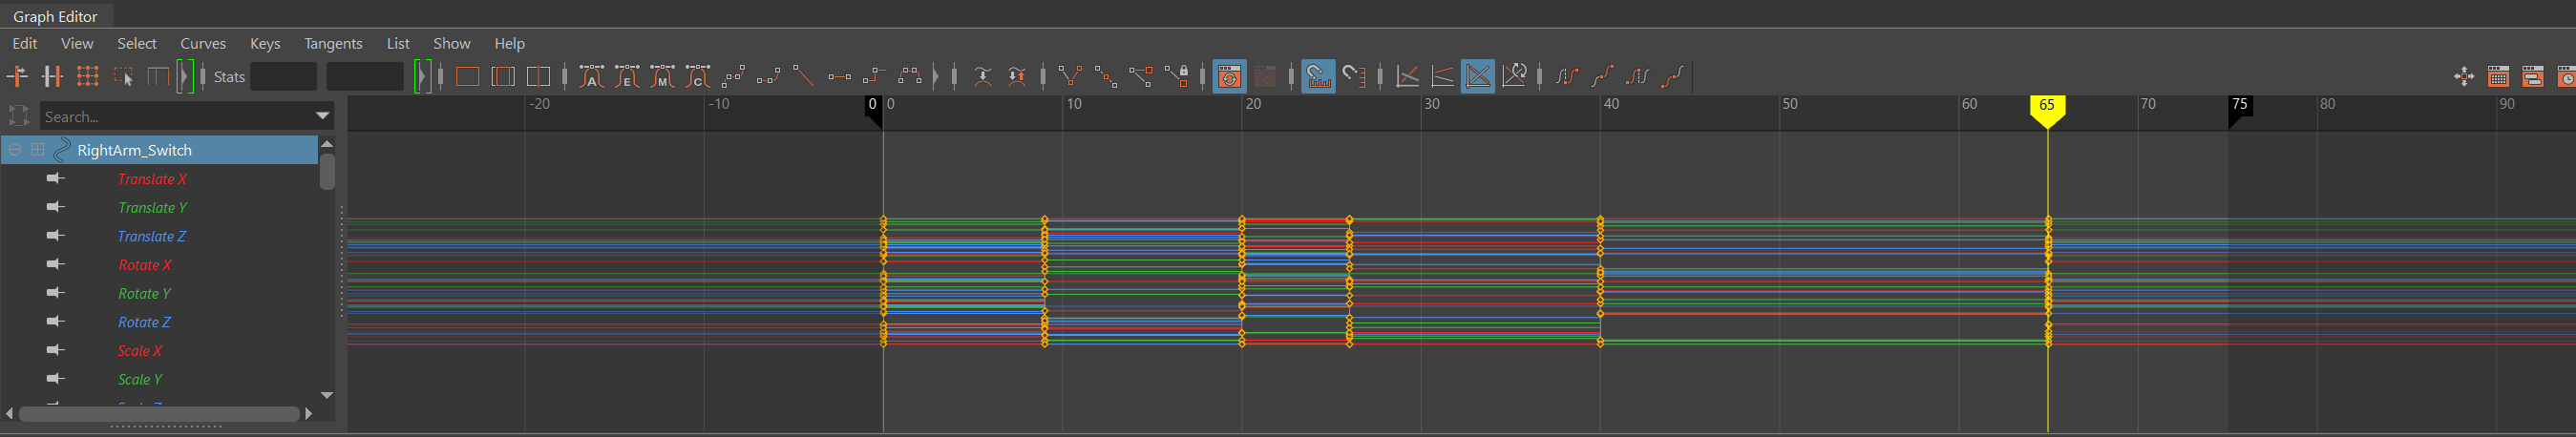This screenshot has width=2576, height=437.
Task: Toggle Auto Load Graph Editor button
Action: tap(1229, 76)
